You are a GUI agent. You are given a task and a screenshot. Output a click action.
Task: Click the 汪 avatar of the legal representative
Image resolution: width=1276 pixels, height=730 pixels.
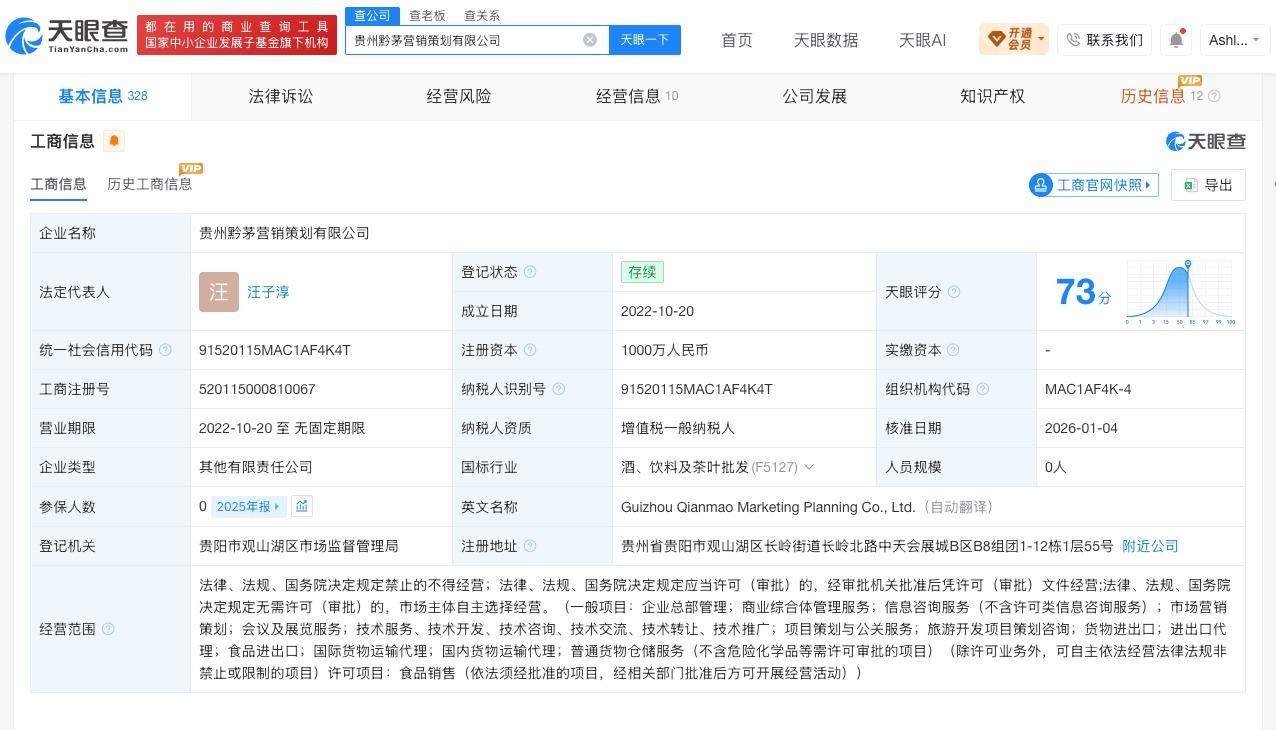(219, 292)
